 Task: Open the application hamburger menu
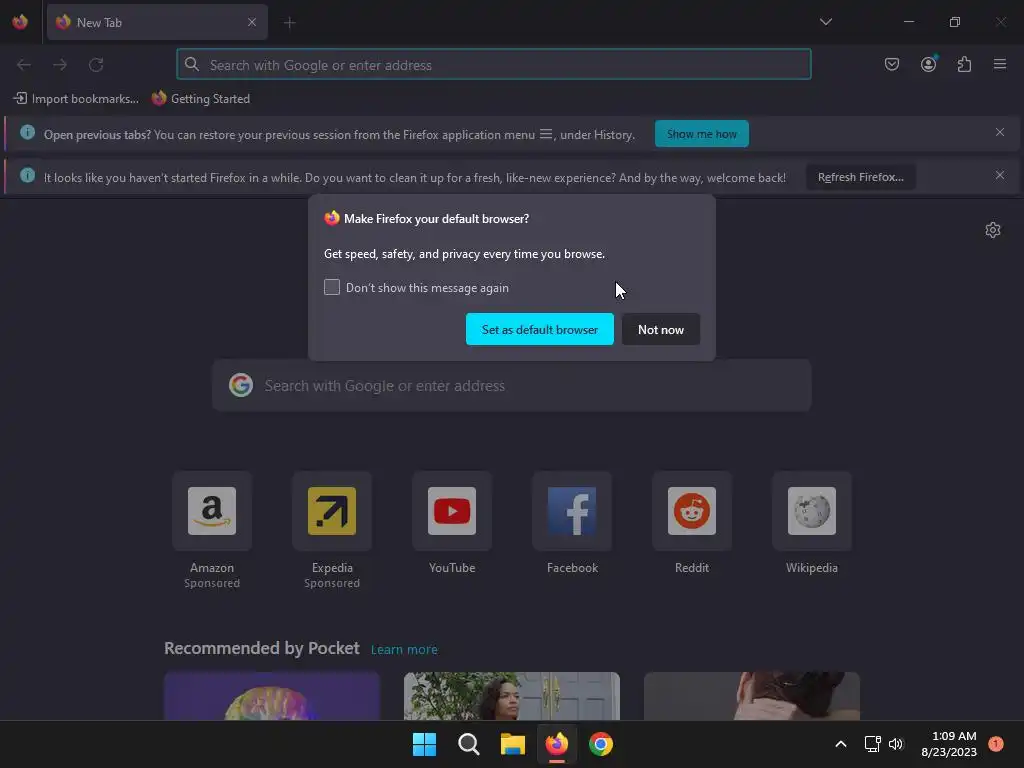click(1000, 64)
